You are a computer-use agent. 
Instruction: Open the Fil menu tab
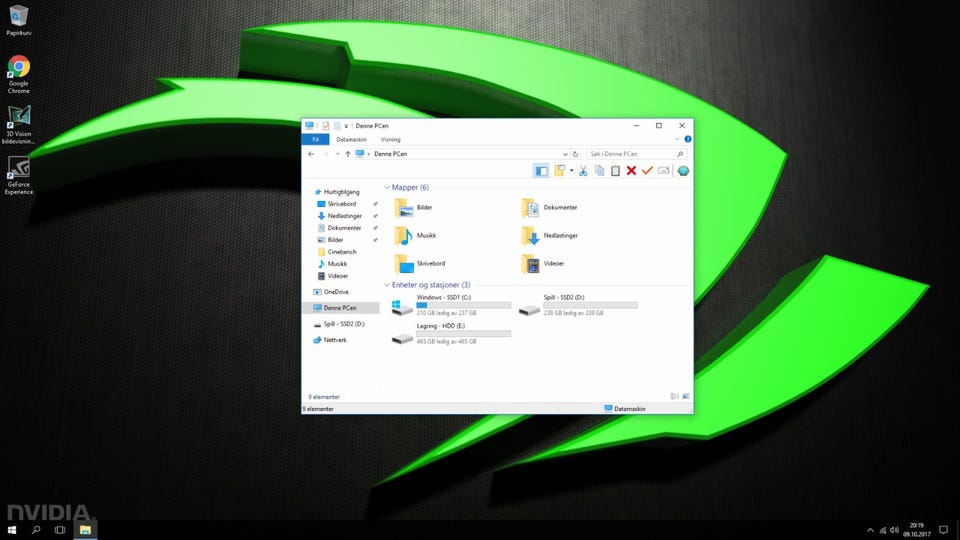point(315,140)
